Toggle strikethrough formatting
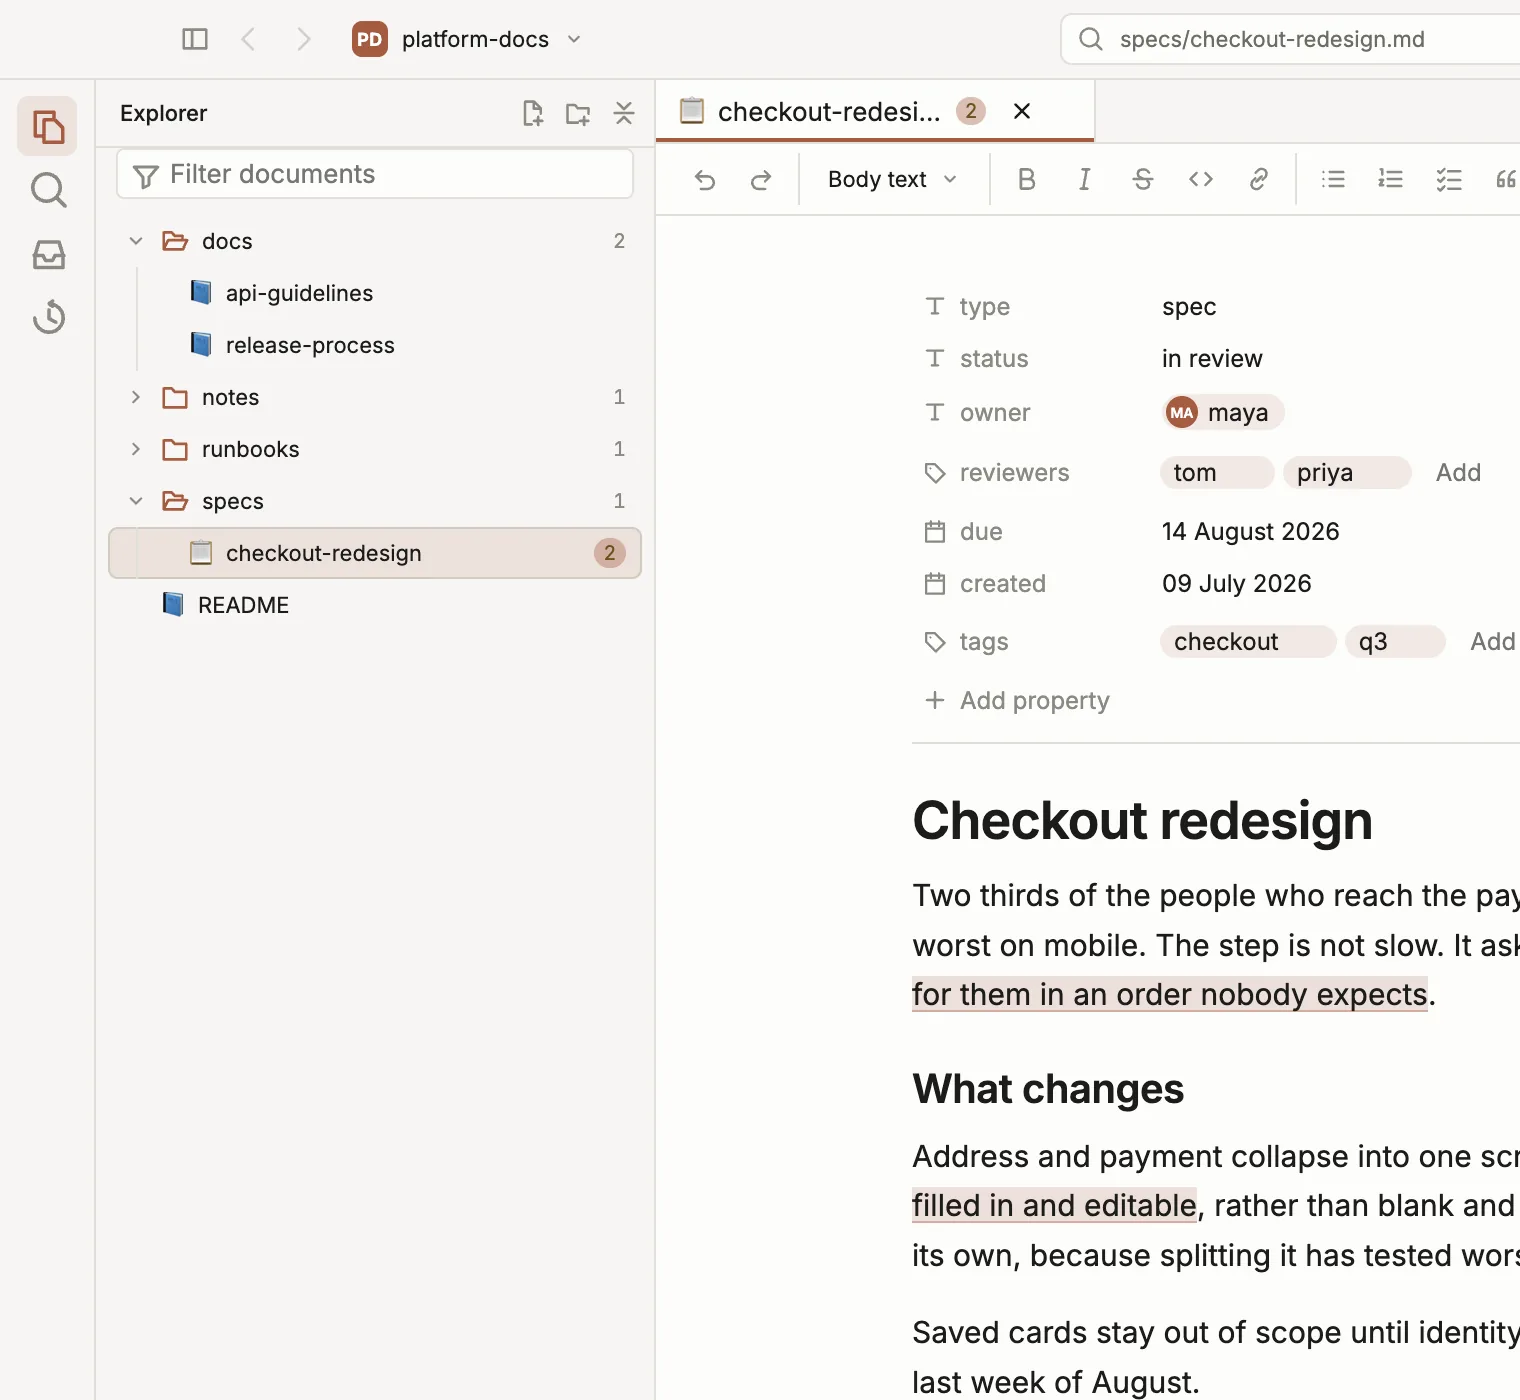 1143,179
